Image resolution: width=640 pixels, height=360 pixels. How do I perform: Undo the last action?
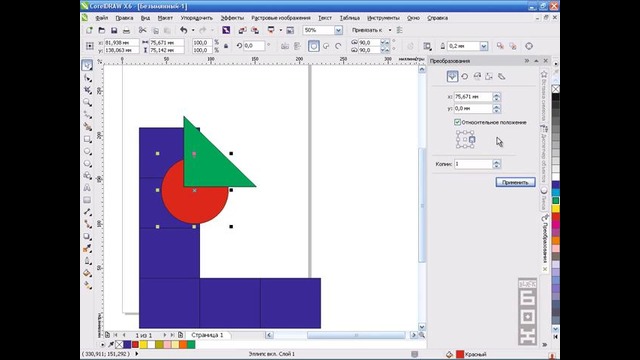184,30
